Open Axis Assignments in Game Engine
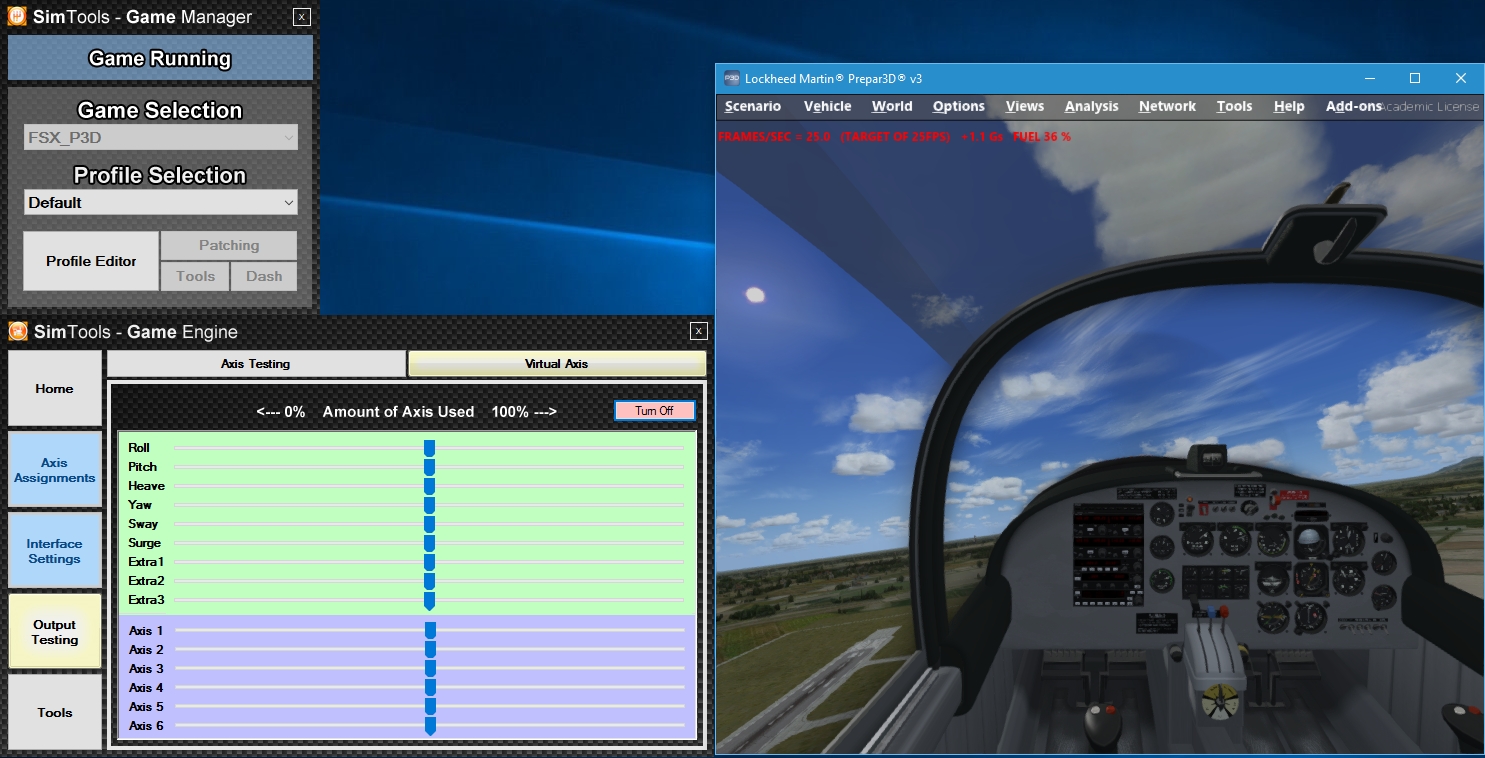1485x758 pixels. (55, 470)
